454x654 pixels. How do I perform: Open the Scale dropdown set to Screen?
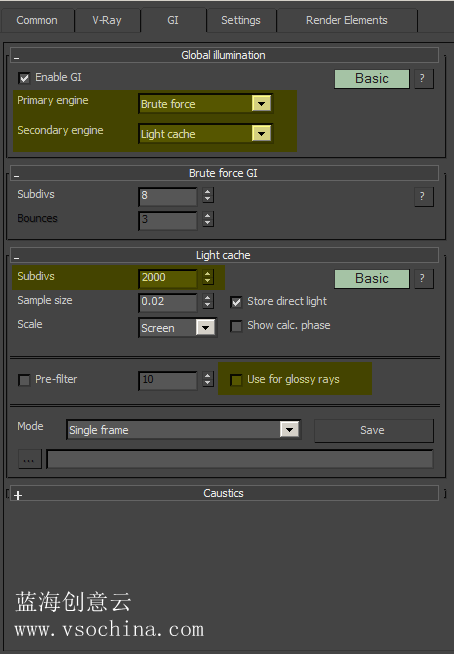pyautogui.click(x=178, y=328)
